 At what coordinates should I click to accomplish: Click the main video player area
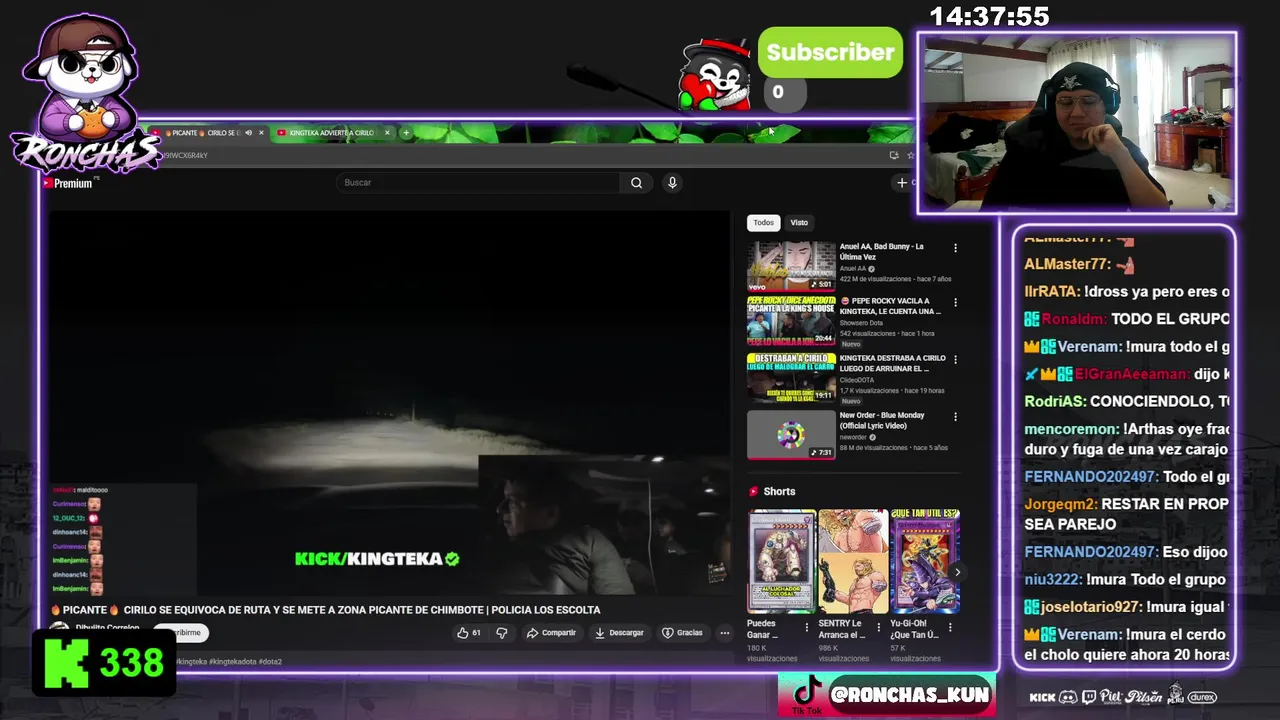click(390, 403)
